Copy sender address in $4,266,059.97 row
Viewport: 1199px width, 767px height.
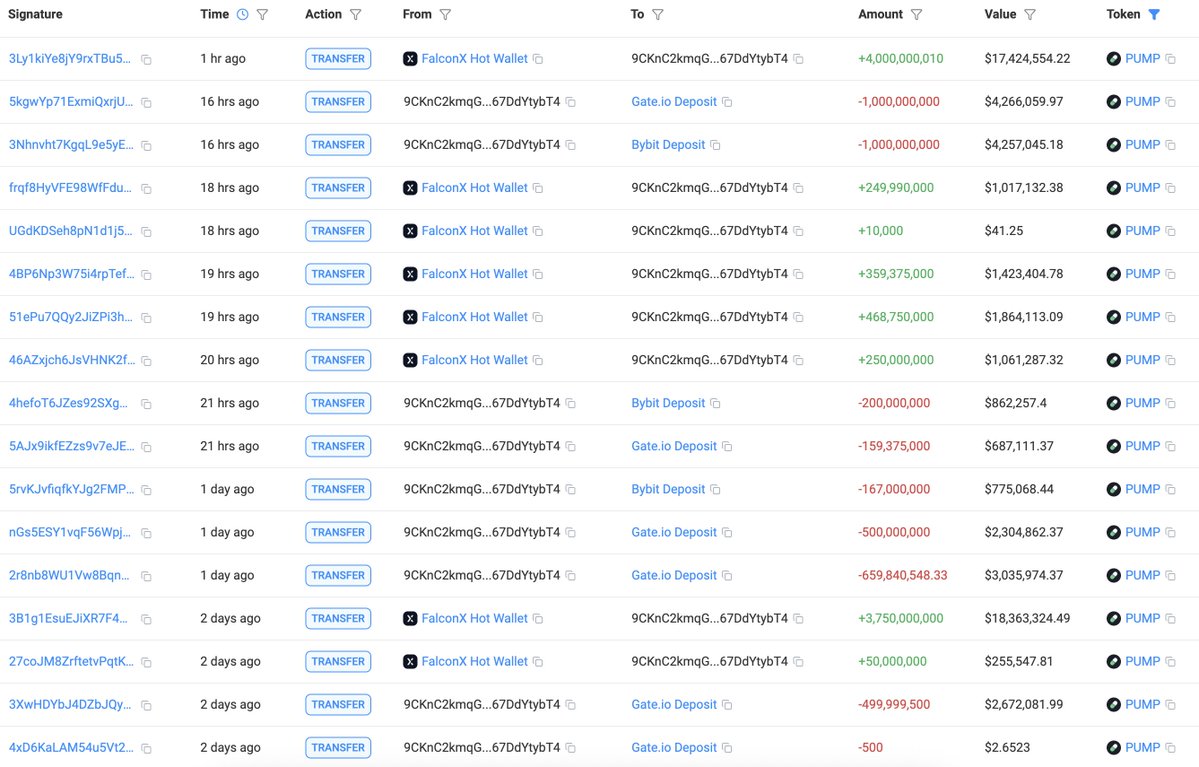[x=570, y=102]
